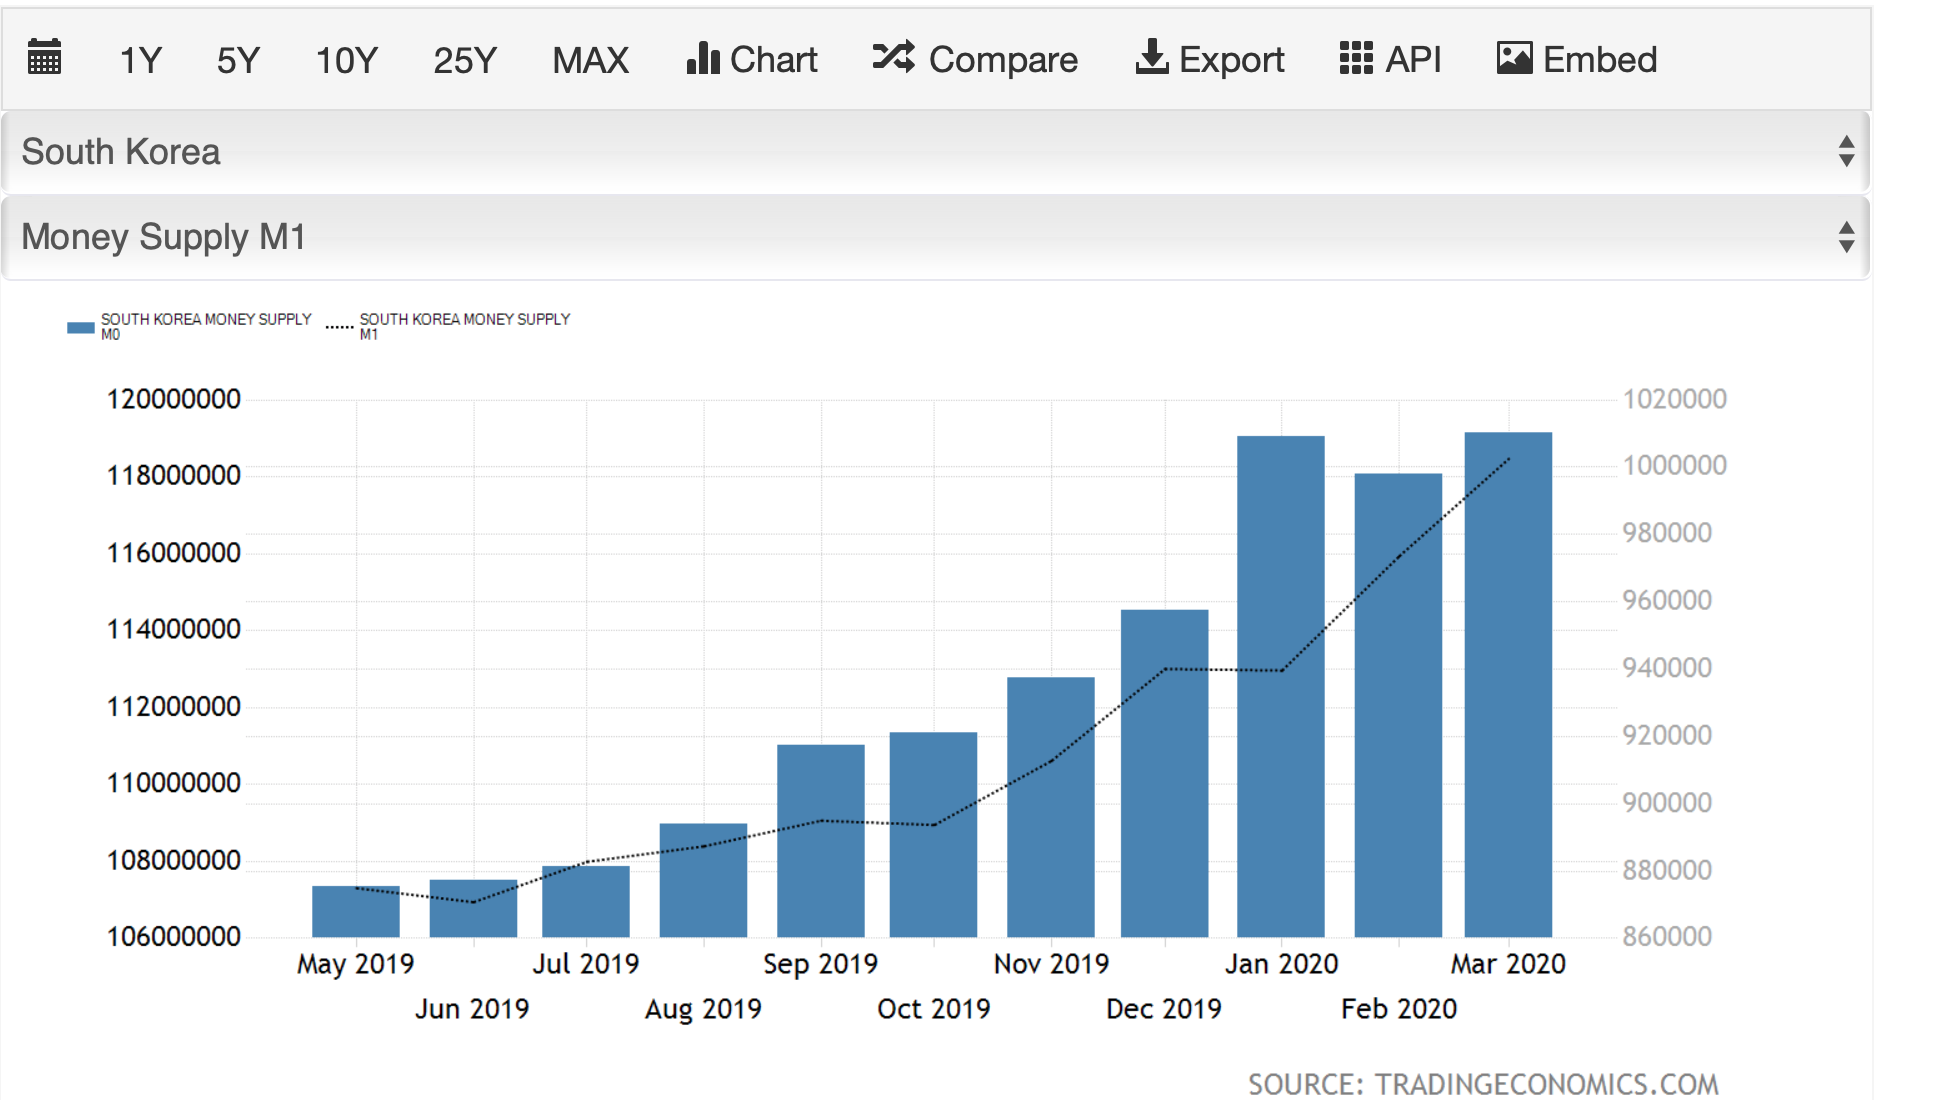
Task: Select the 1Y time range
Action: coord(140,60)
